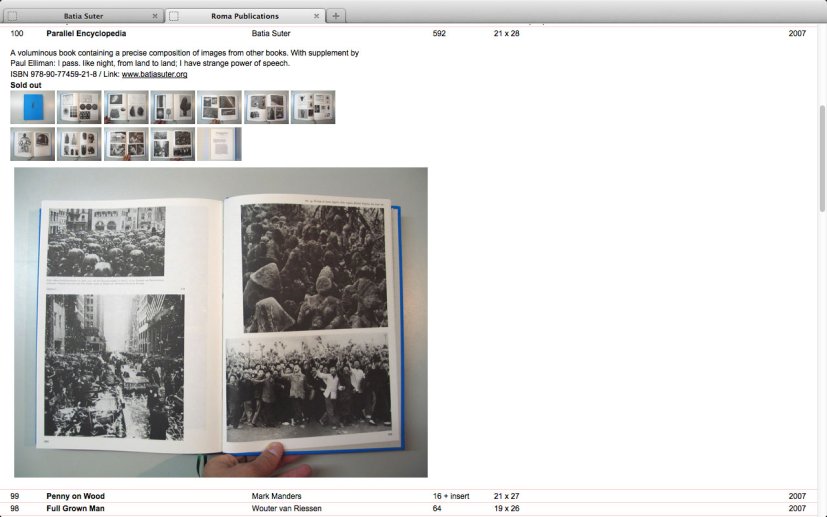Click the Parallel Encyclopedia title
This screenshot has height=517, width=827.
pos(86,33)
